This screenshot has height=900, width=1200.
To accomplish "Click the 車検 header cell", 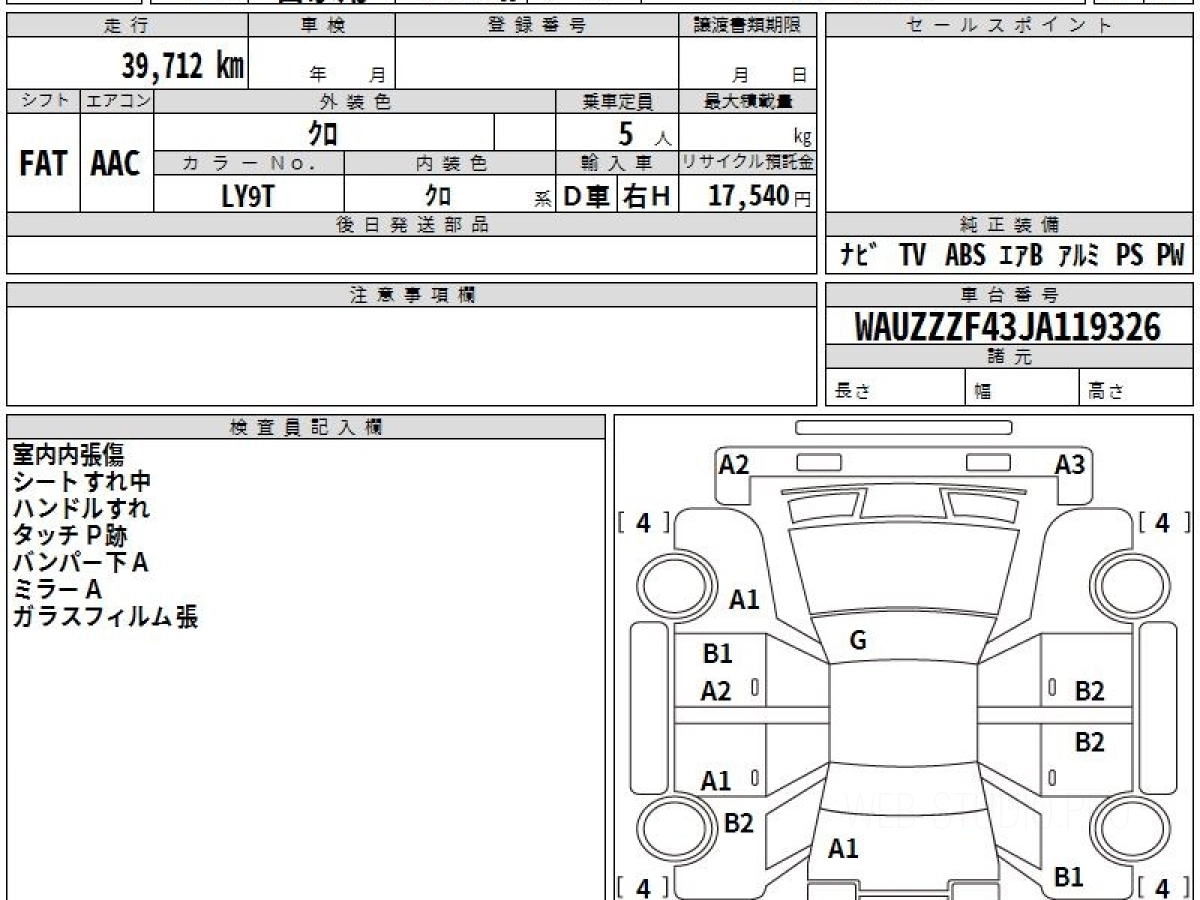I will click(322, 26).
